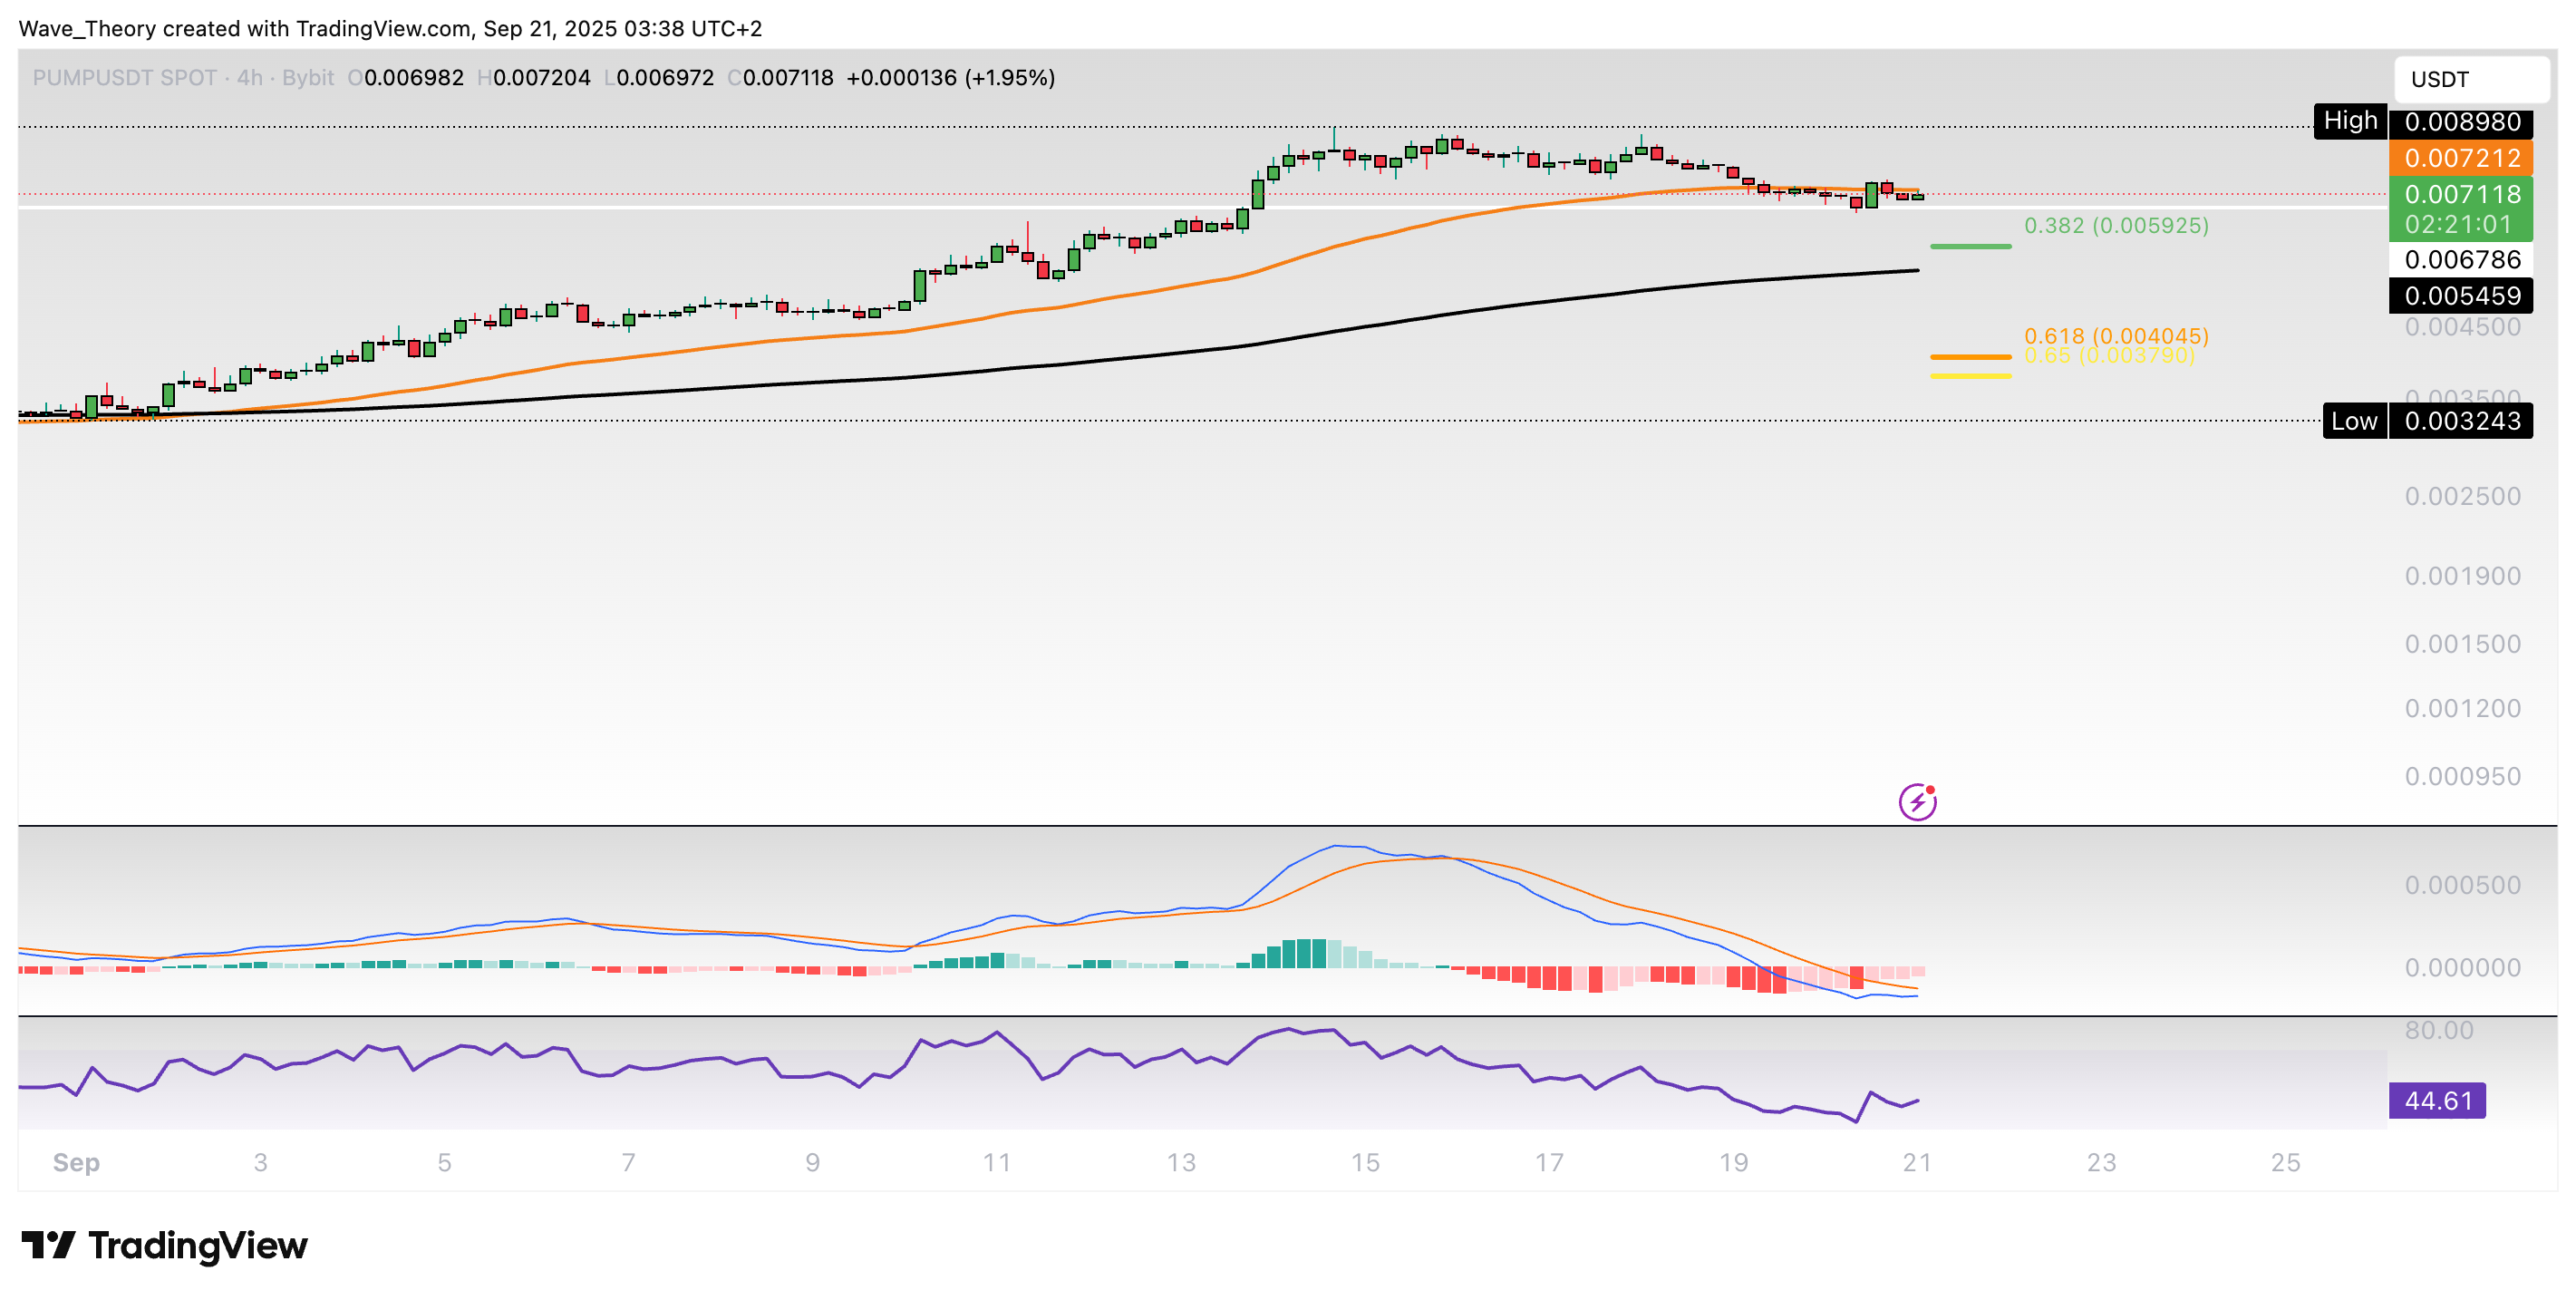Click the Low price tag label
The image size is (2576, 1300).
pyautogui.click(x=2353, y=421)
